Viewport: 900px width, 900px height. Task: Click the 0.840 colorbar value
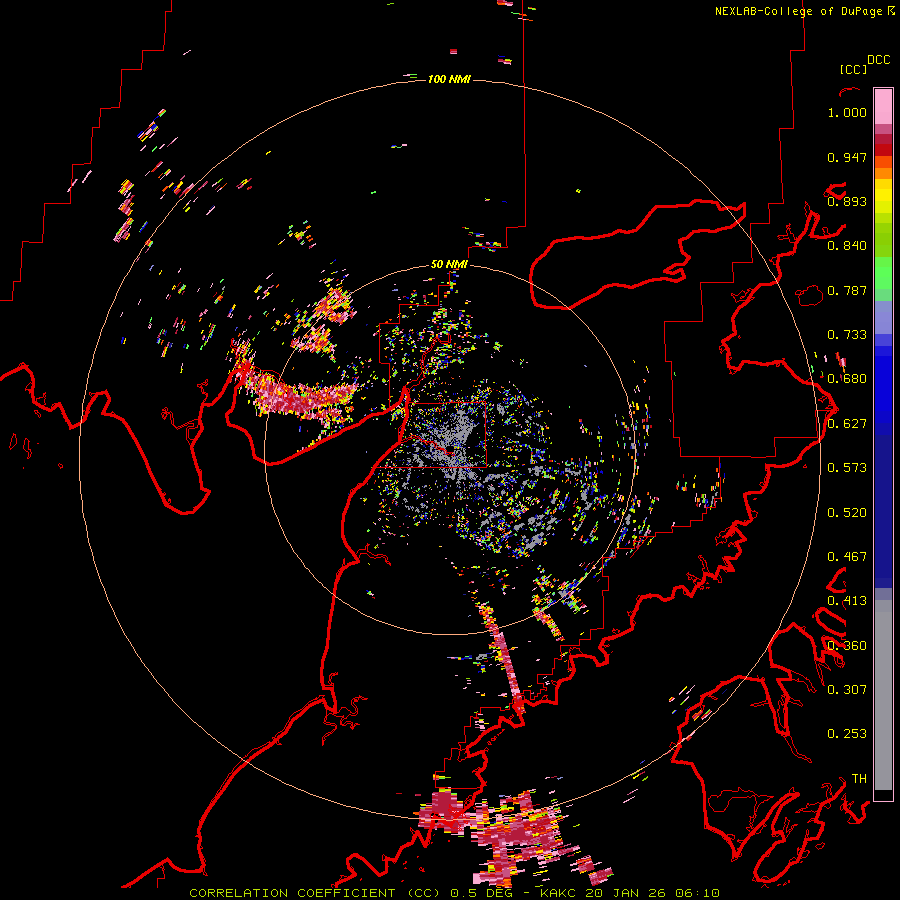tap(847, 246)
